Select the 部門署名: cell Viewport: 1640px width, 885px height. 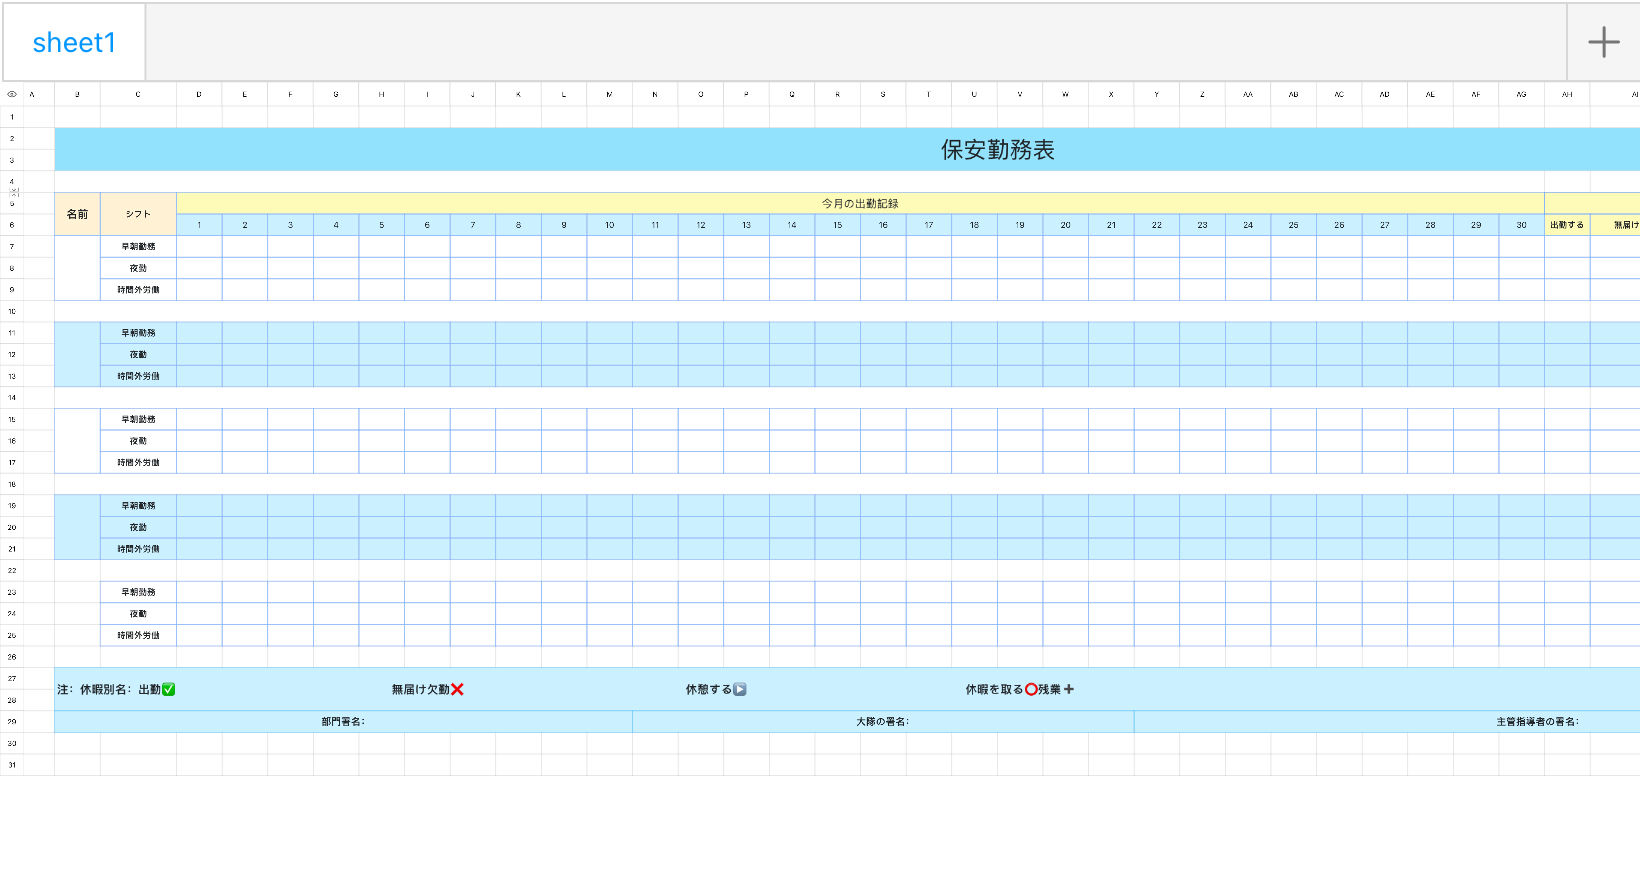pos(343,721)
